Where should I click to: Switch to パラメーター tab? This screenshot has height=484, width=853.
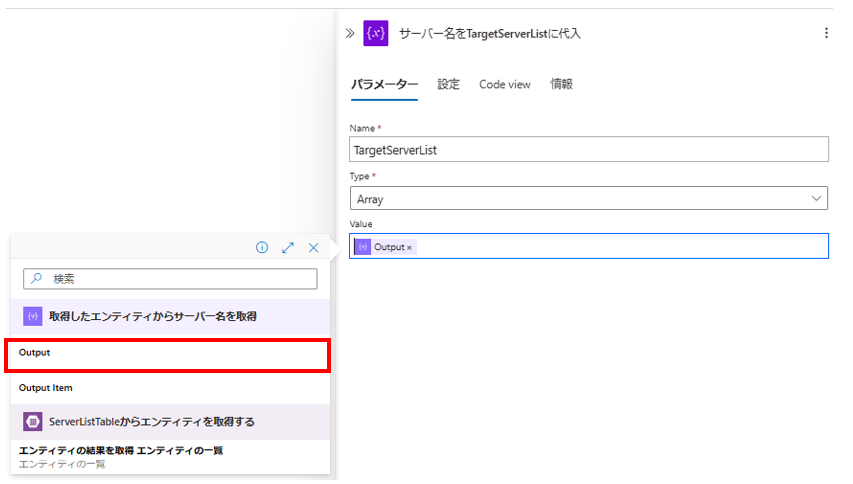pos(384,85)
